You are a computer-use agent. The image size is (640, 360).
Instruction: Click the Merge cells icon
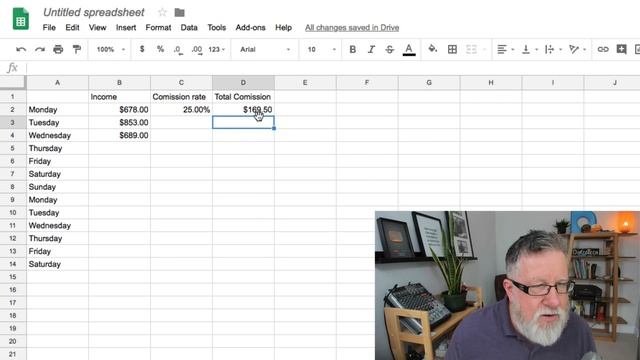[x=471, y=49]
